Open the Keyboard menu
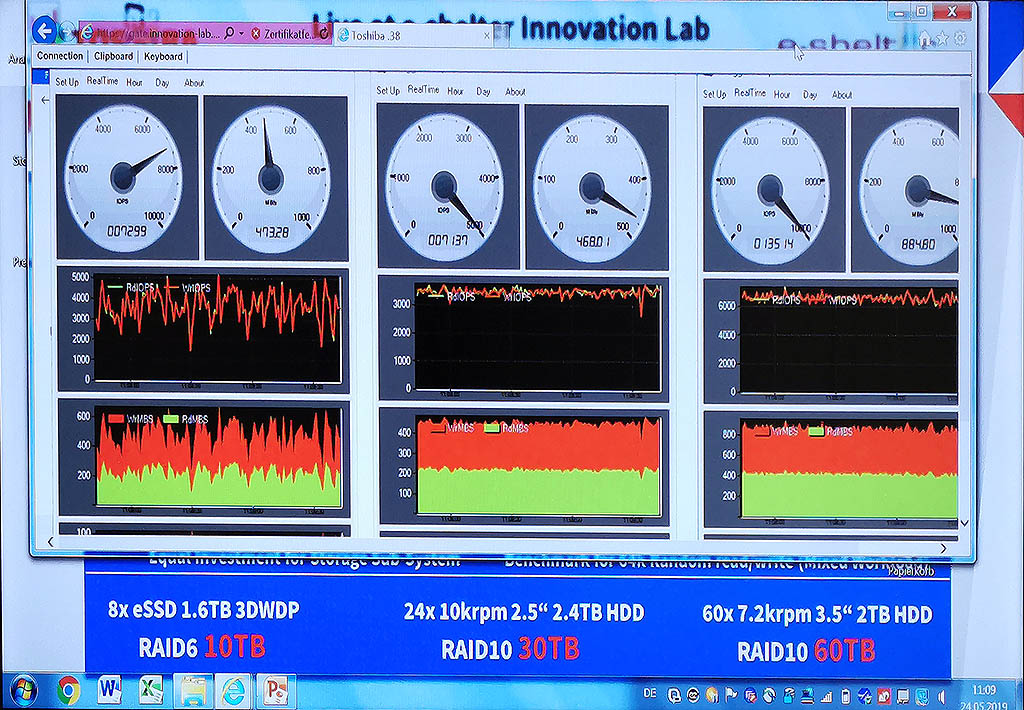The image size is (1024, 710). (163, 57)
